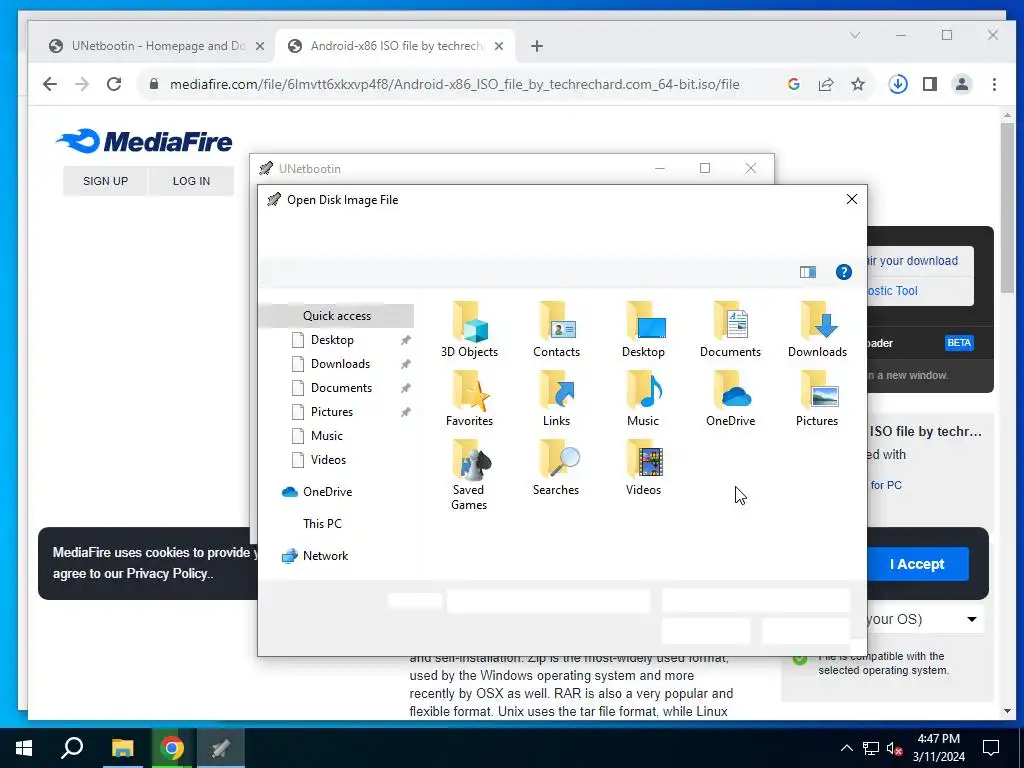Open Chrome profile icon
Viewport: 1024px width, 768px height.
pos(962,84)
